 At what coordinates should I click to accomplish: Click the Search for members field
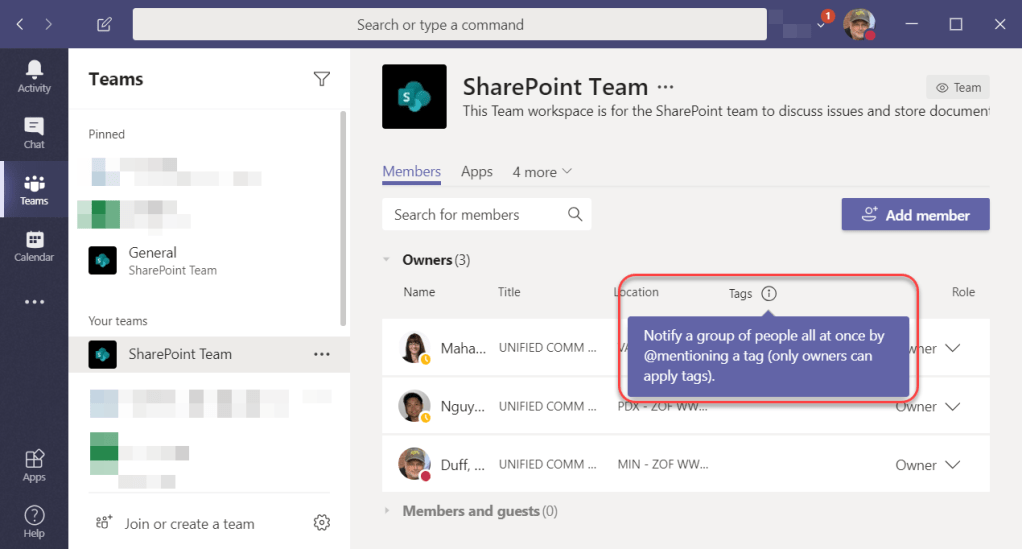coord(486,214)
